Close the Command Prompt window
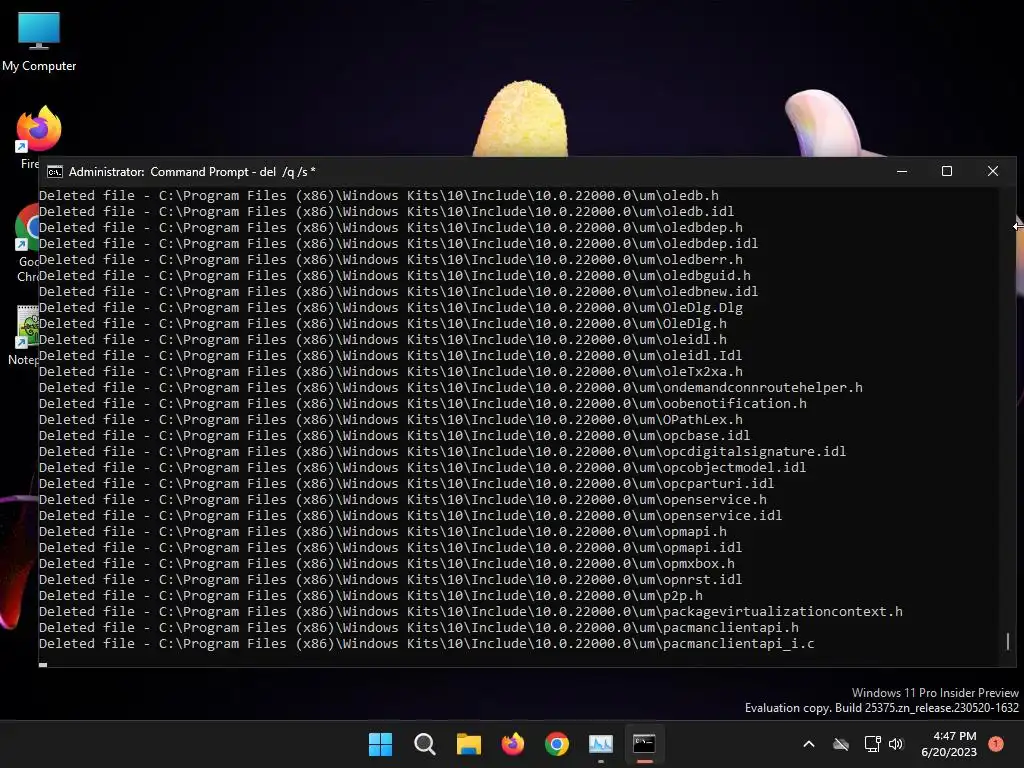 (x=993, y=171)
